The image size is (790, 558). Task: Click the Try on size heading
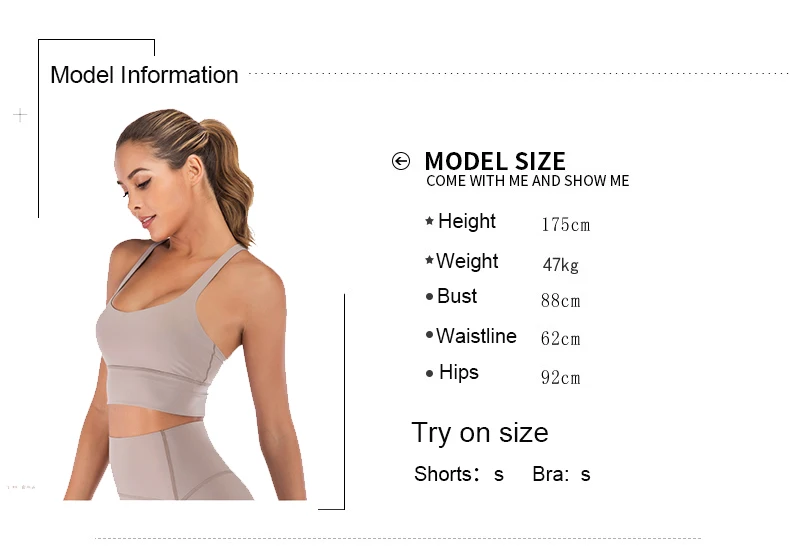[x=480, y=433]
